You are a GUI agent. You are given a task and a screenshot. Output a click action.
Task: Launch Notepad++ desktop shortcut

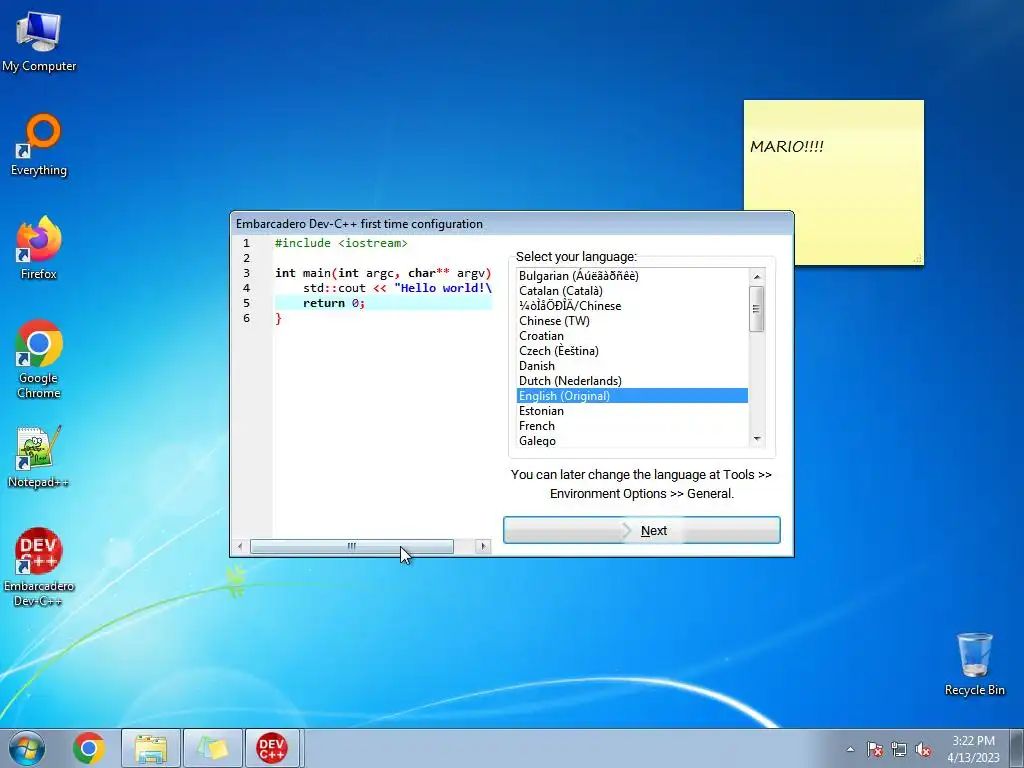tap(39, 457)
